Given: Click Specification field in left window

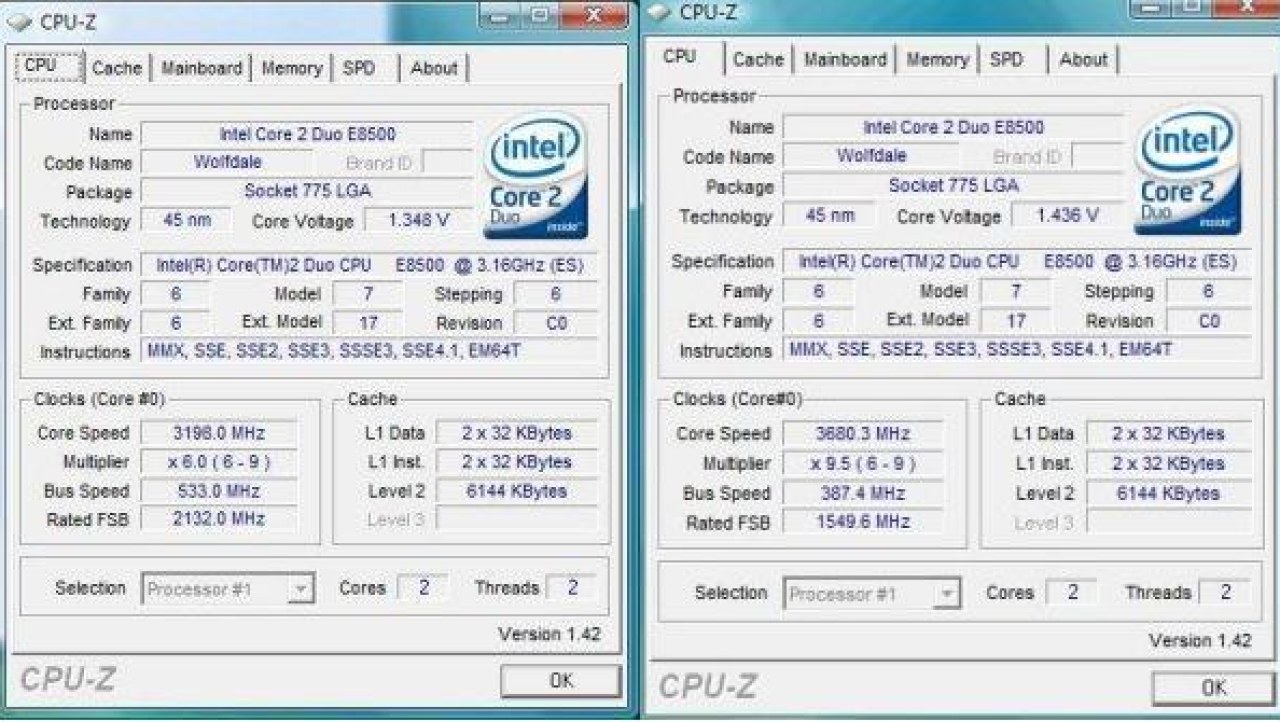Looking at the screenshot, I should pos(369,265).
